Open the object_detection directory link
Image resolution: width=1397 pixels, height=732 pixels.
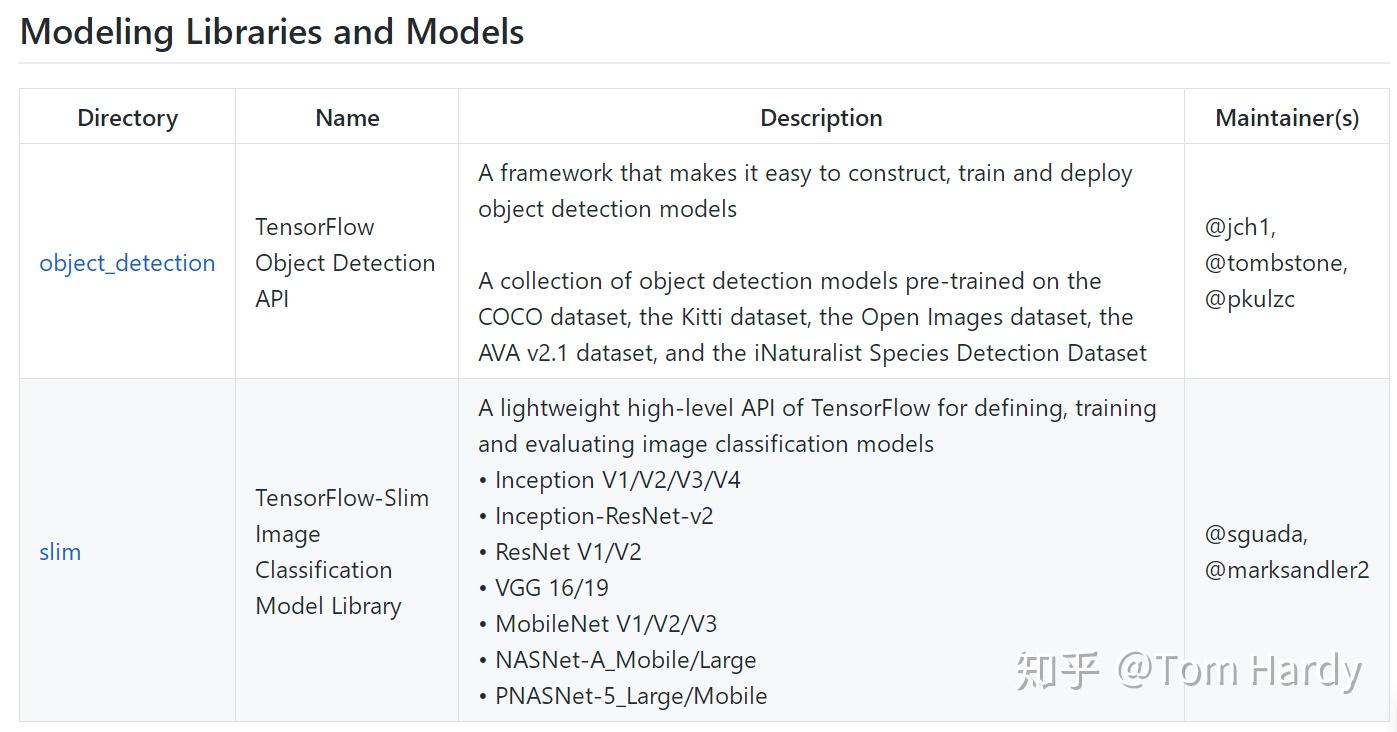point(127,263)
